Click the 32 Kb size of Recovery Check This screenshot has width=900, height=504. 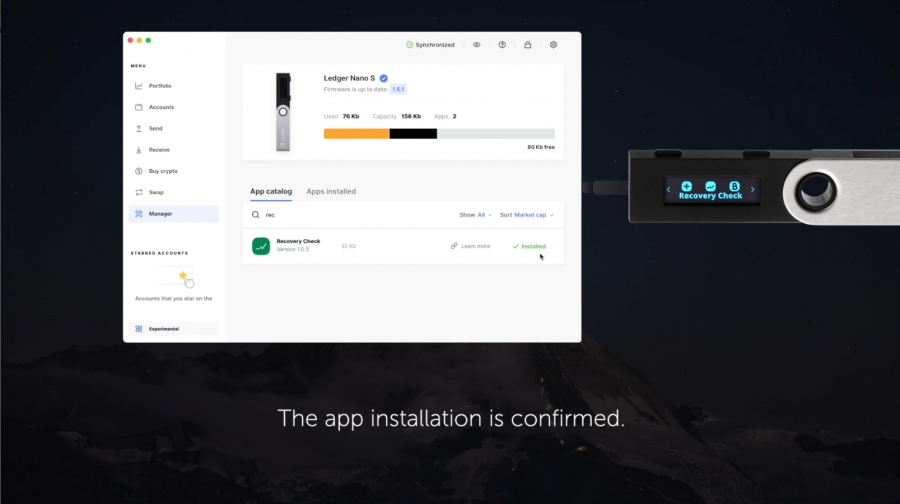(348, 246)
